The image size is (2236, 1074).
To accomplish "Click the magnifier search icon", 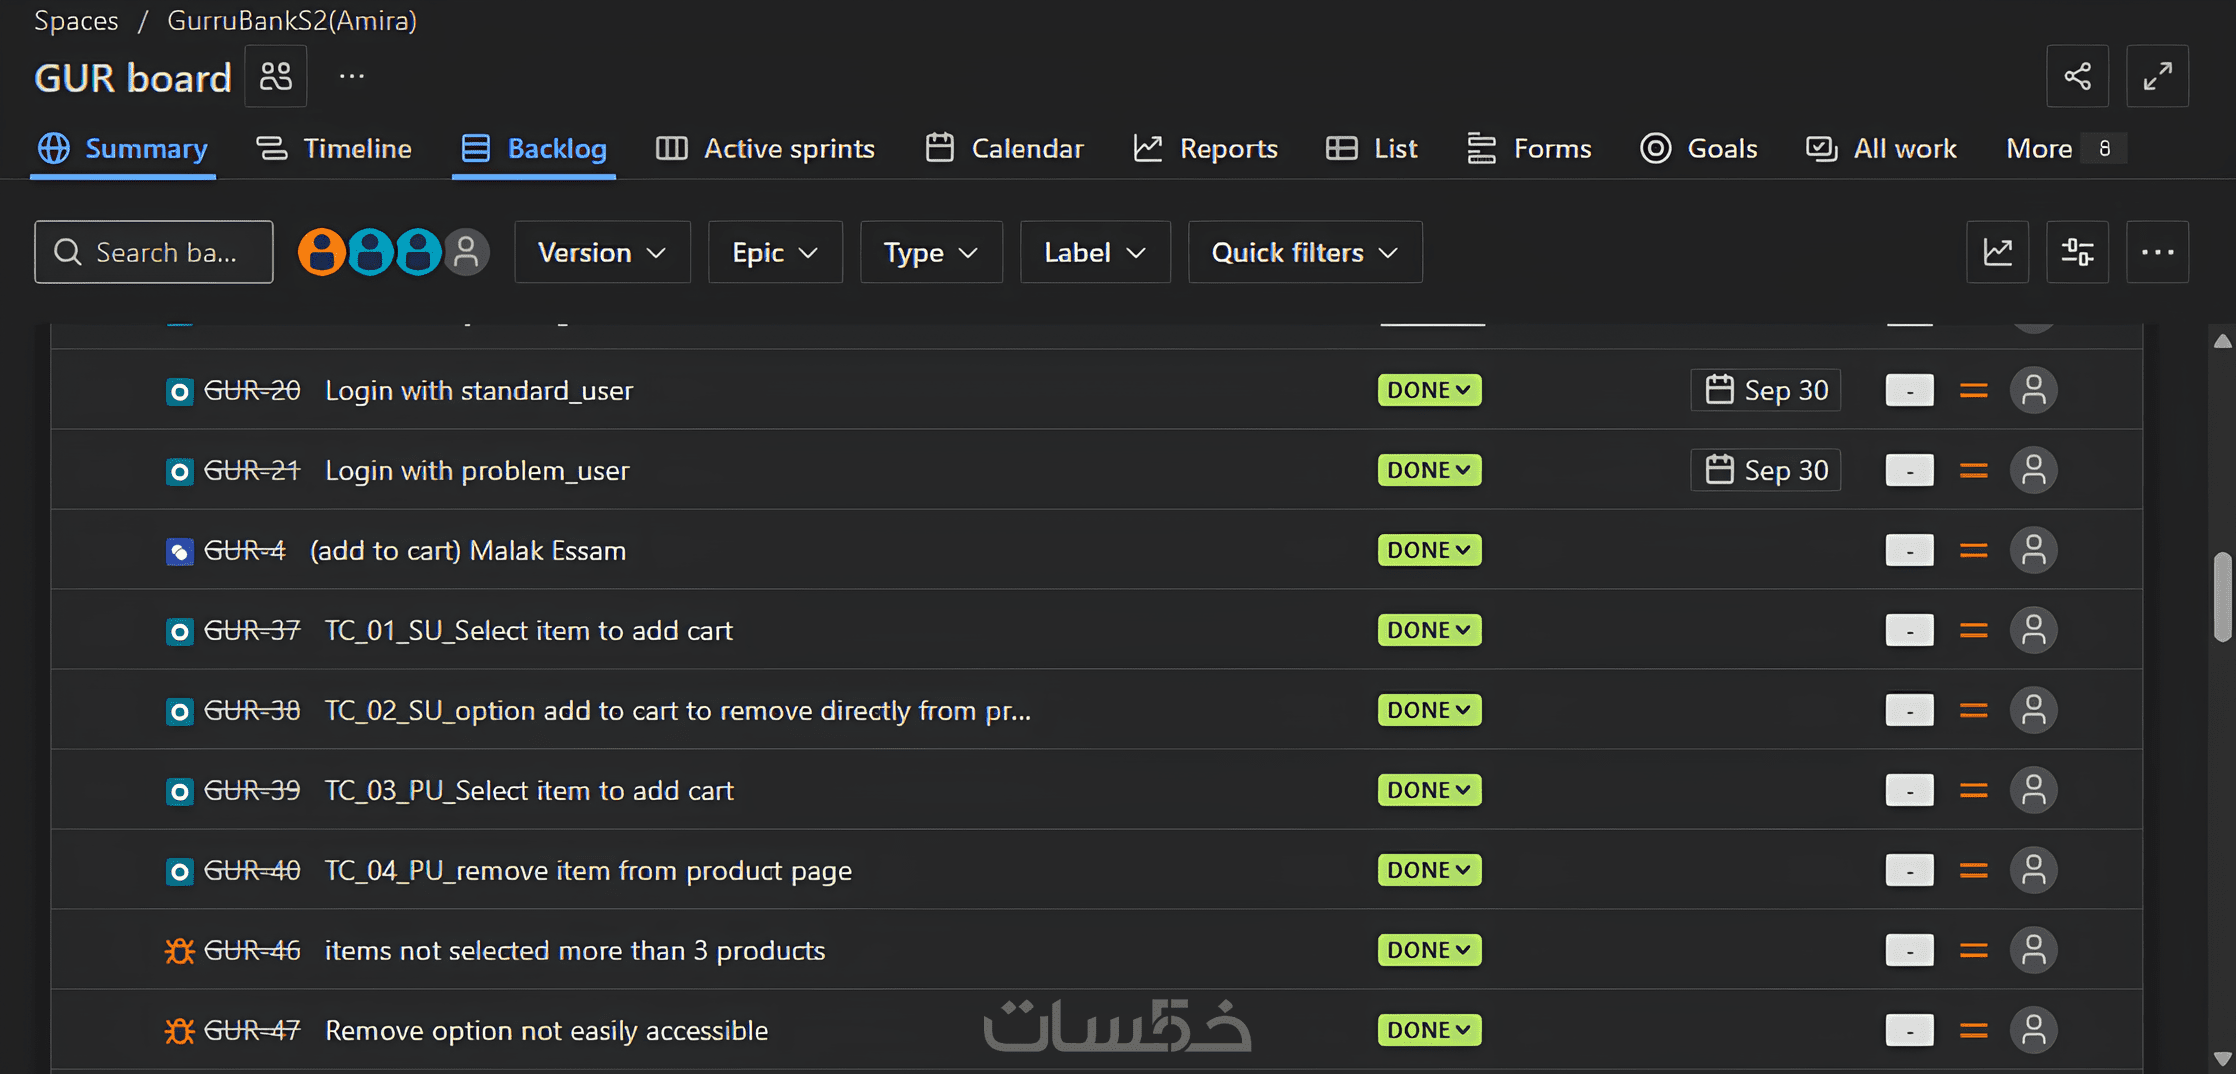I will click(x=67, y=252).
